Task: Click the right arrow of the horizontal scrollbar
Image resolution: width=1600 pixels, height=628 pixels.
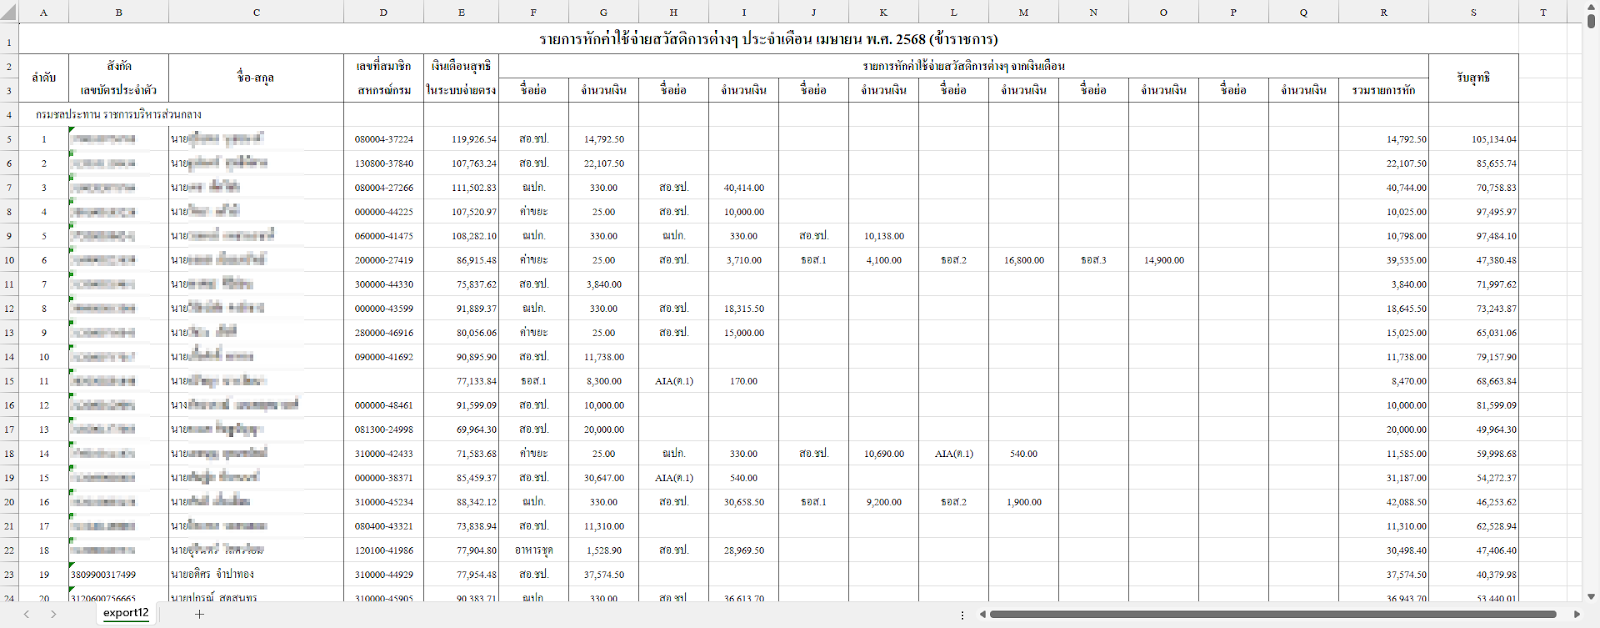Action: [x=1577, y=614]
